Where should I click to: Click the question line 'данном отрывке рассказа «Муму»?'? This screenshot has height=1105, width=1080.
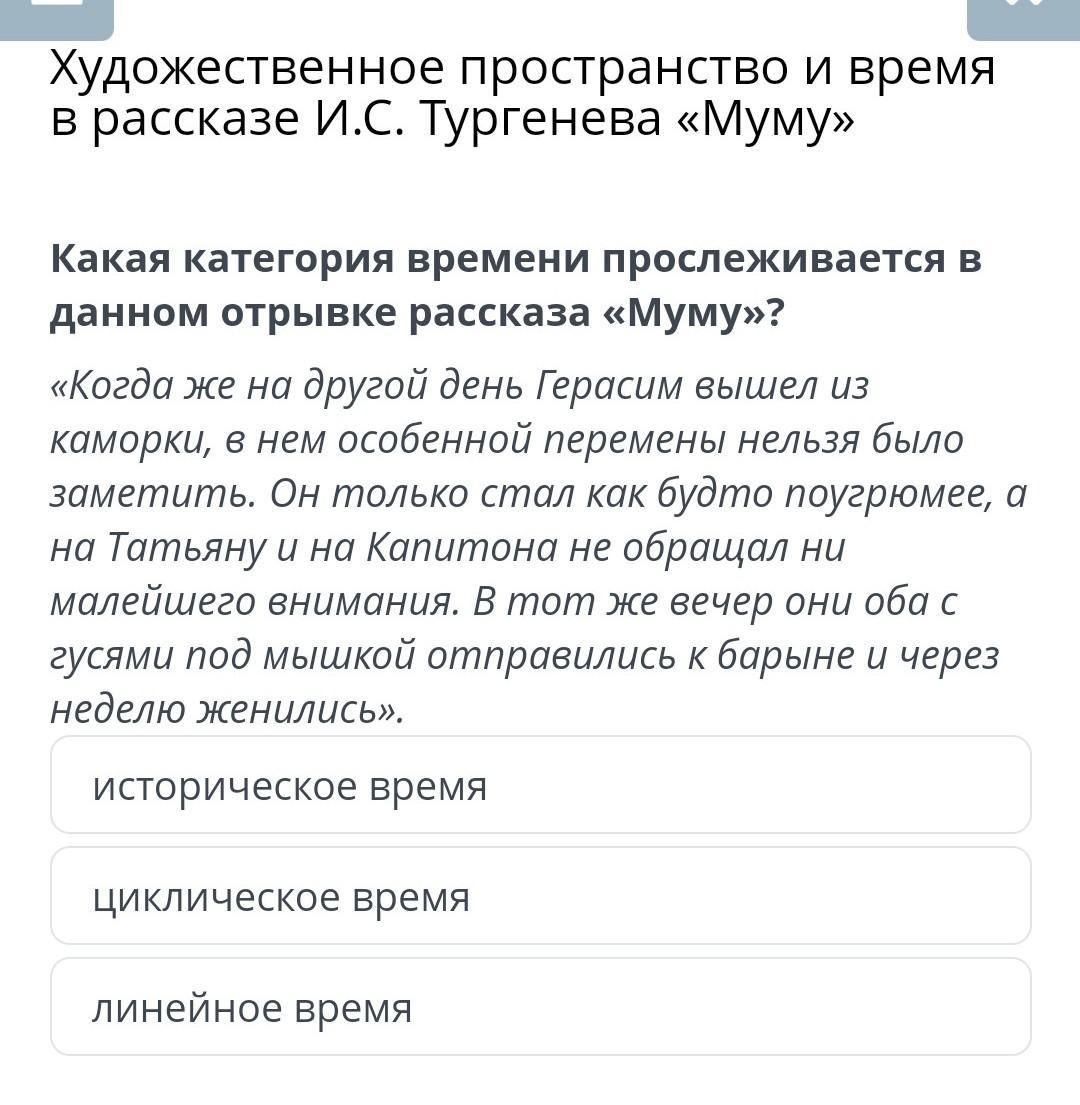[x=416, y=312]
